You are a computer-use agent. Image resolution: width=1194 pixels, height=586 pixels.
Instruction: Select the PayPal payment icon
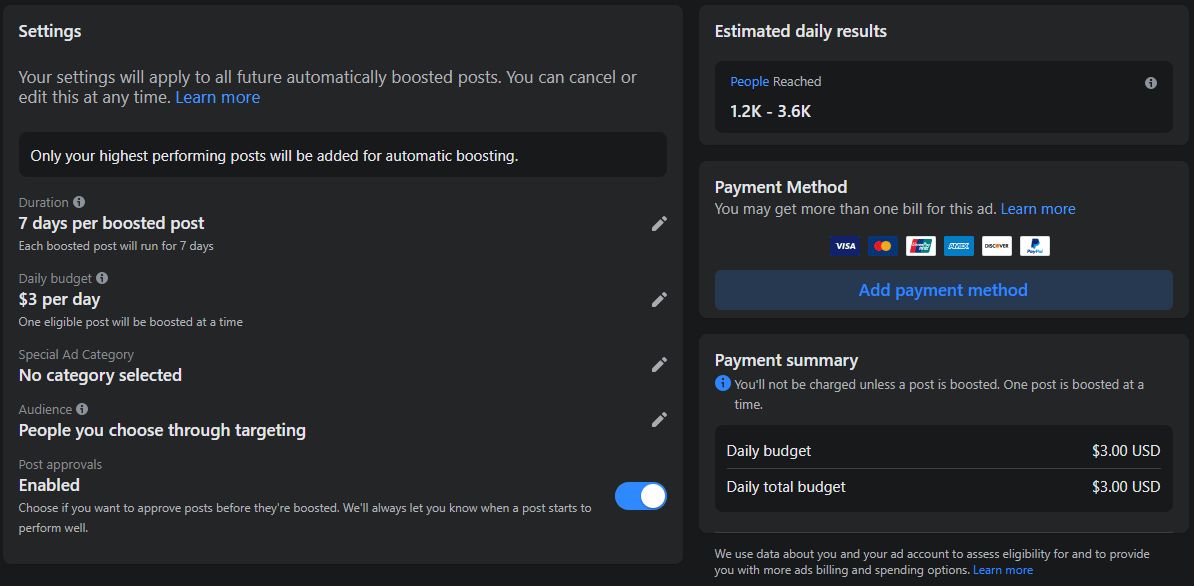coord(1034,246)
